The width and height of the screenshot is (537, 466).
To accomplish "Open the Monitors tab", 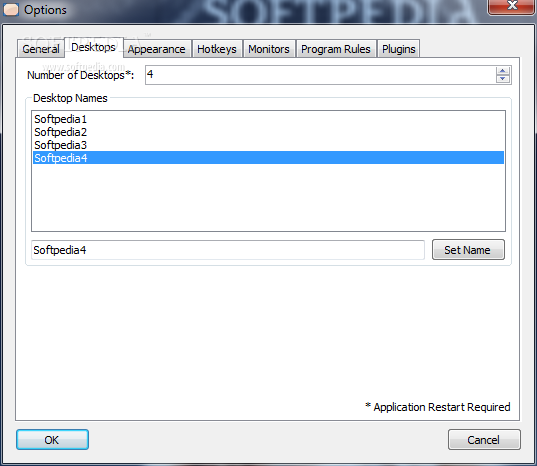I will (x=269, y=49).
